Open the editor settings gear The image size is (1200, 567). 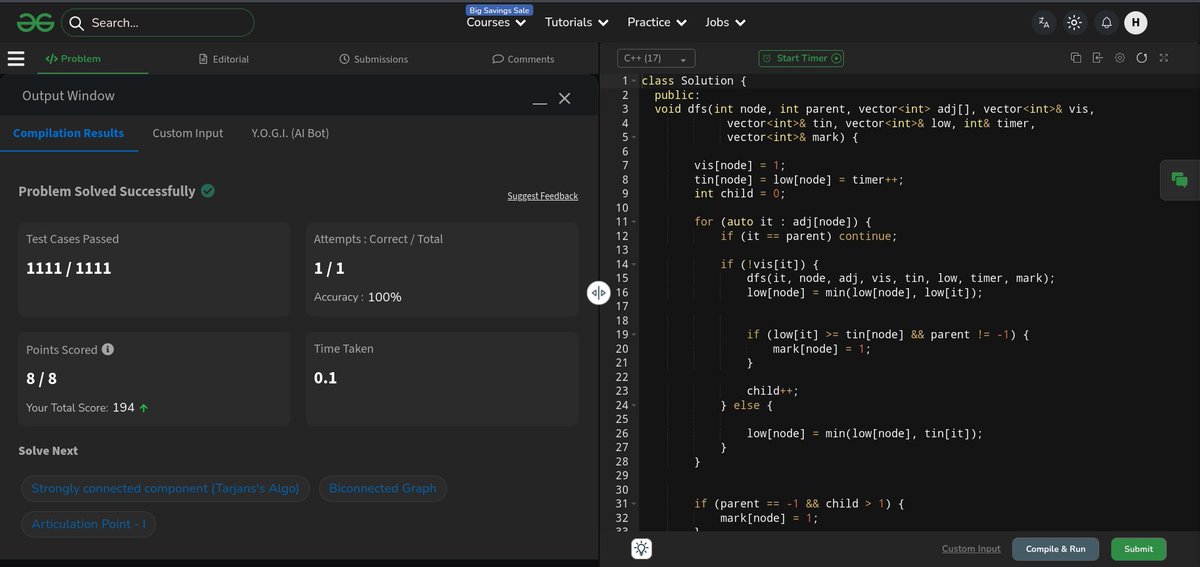(1120, 58)
